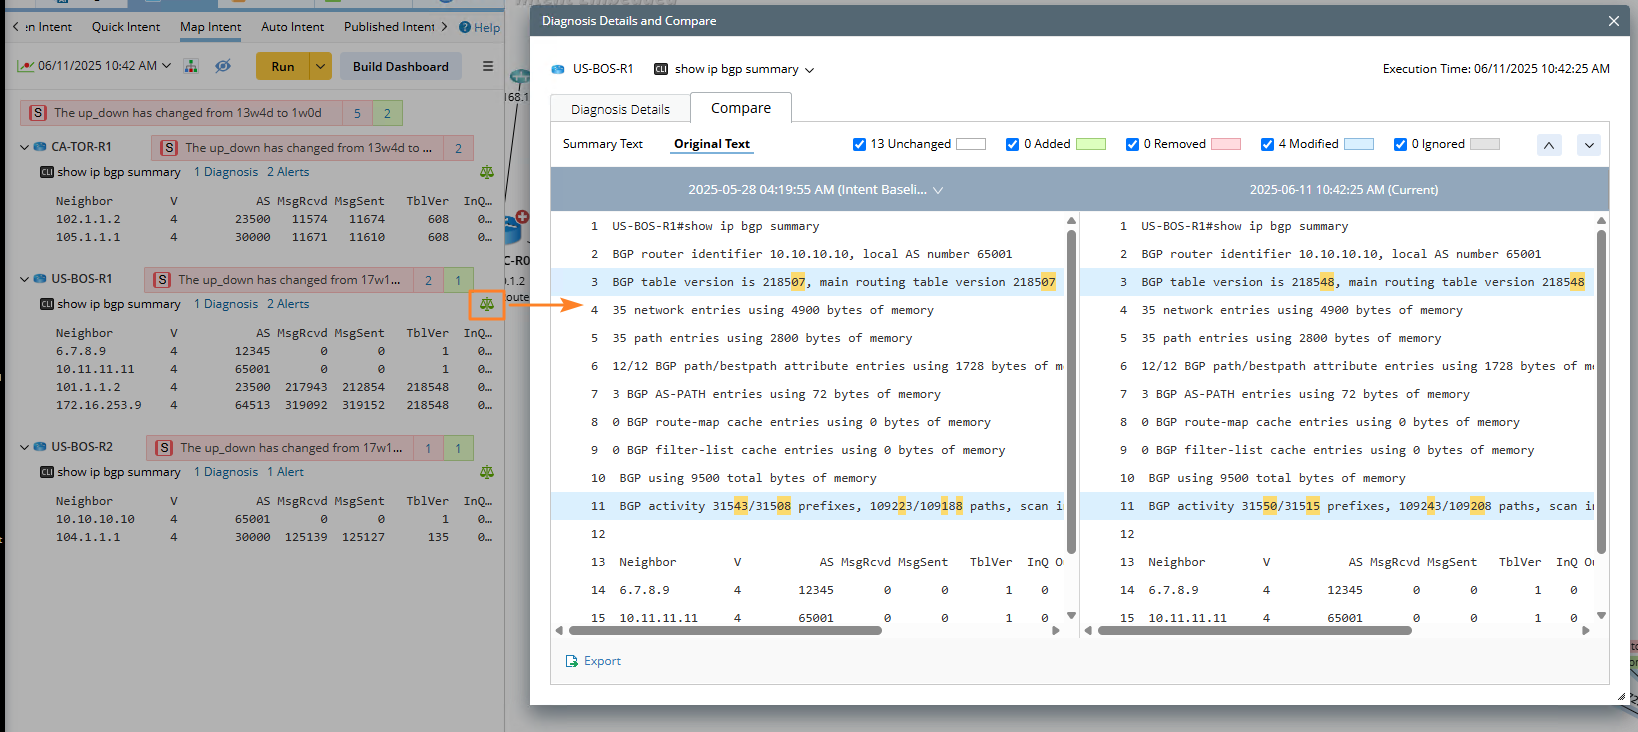The height and width of the screenshot is (732, 1638).
Task: Click the router icon next to US-BOS-R2
Action: tap(40, 447)
